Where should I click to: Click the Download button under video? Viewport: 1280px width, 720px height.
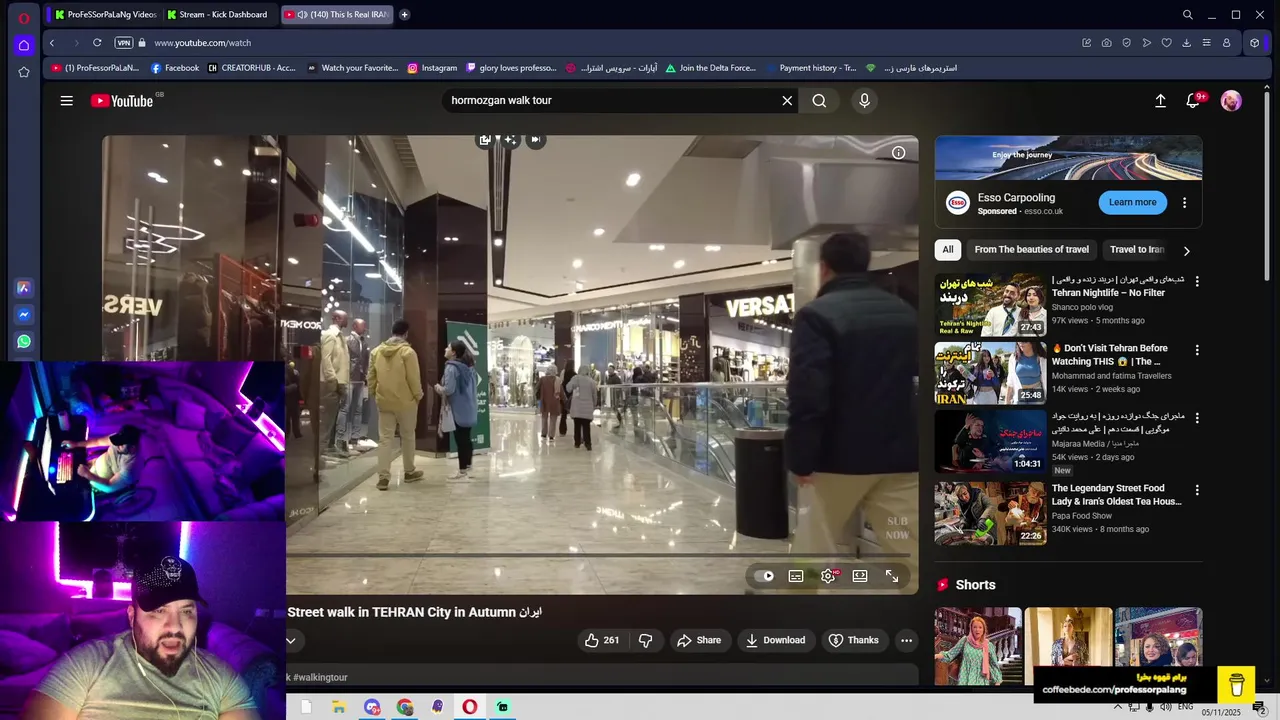[775, 640]
